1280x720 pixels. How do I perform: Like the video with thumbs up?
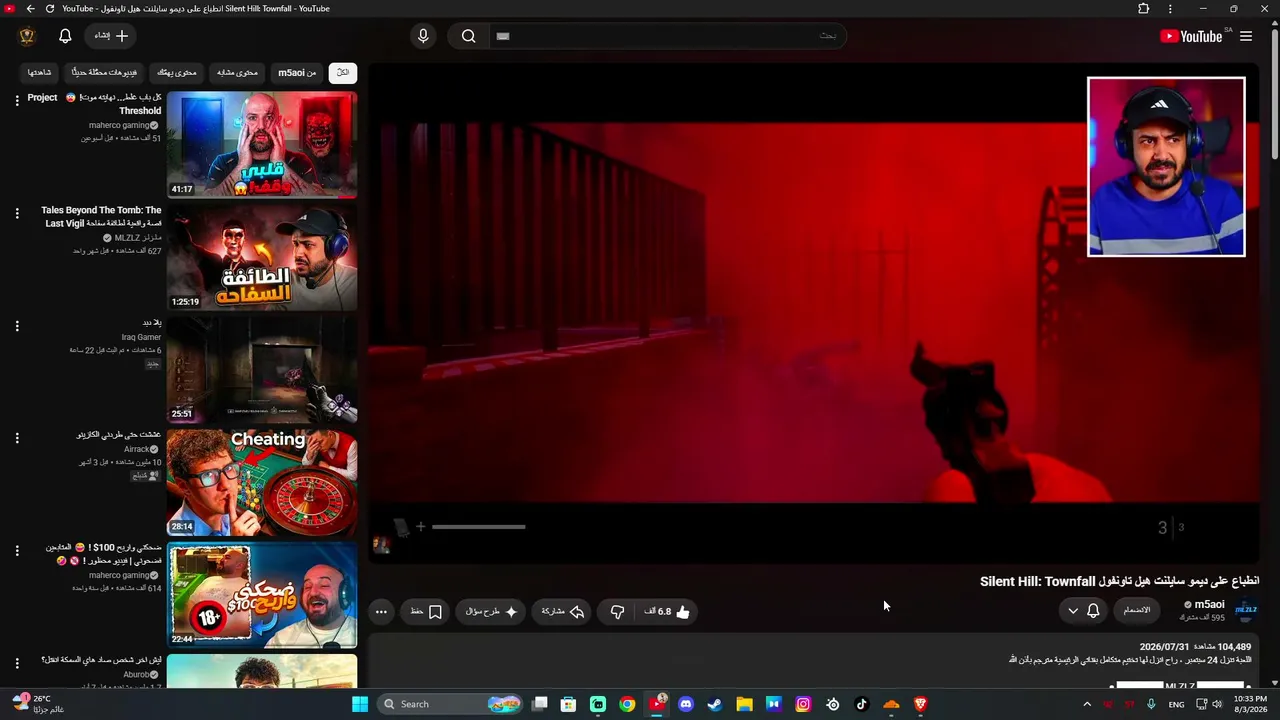(x=667, y=611)
